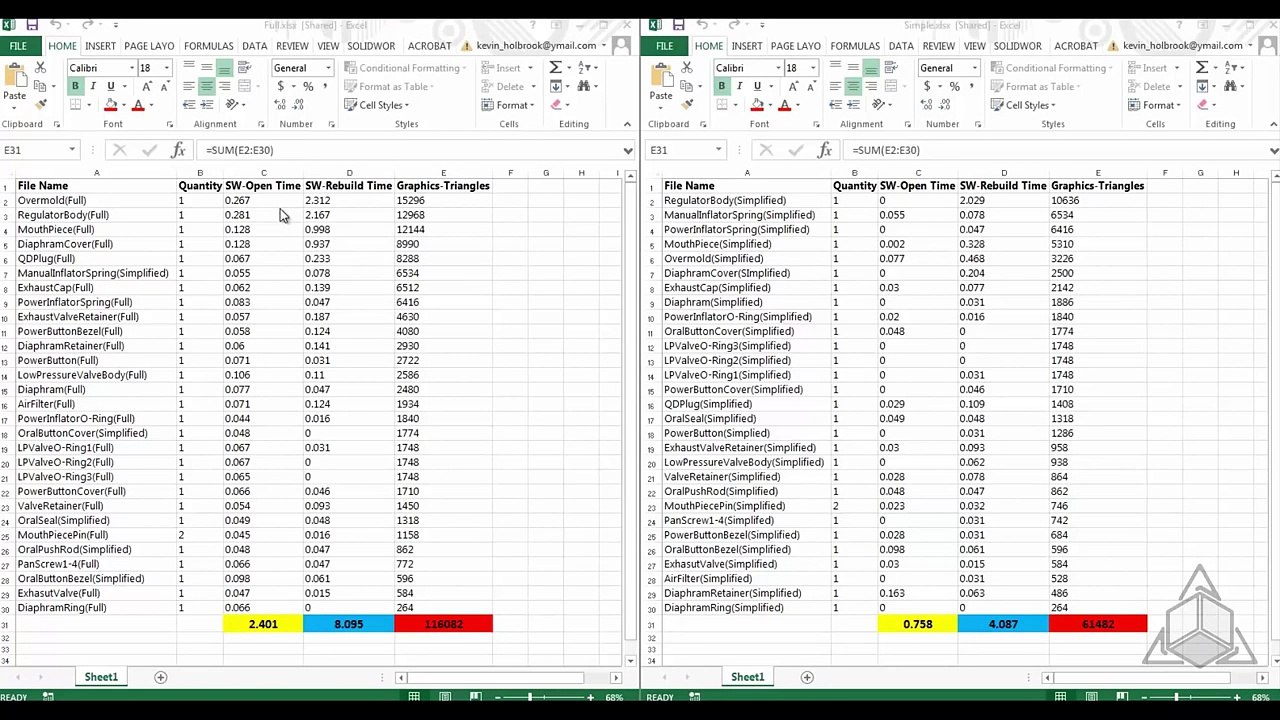The image size is (1280, 720).
Task: Apply red font color in Full.xlsx window
Action: coord(138,105)
